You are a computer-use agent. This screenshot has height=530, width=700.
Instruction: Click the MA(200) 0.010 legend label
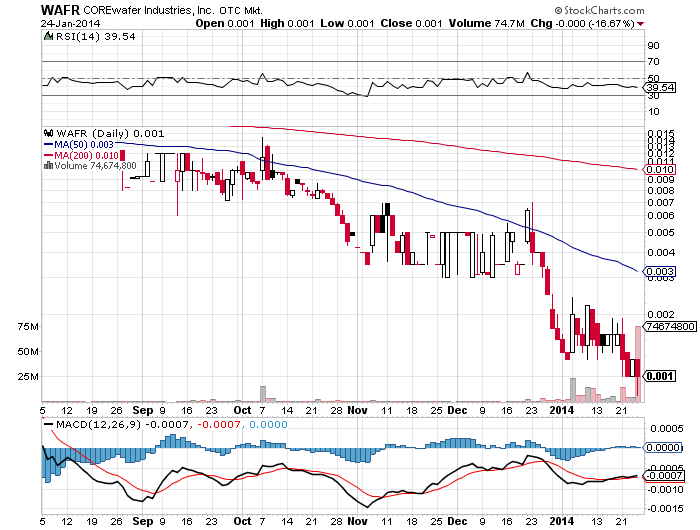click(86, 155)
